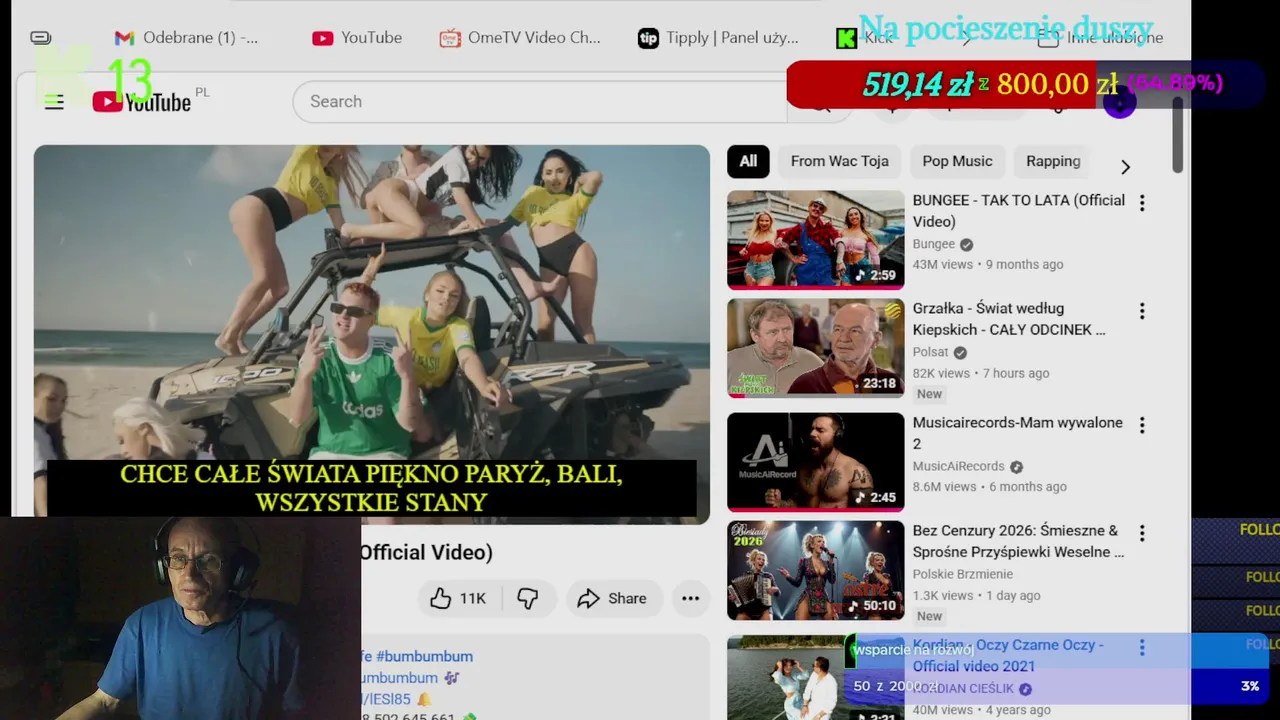Click the main video player area

pos(372,334)
